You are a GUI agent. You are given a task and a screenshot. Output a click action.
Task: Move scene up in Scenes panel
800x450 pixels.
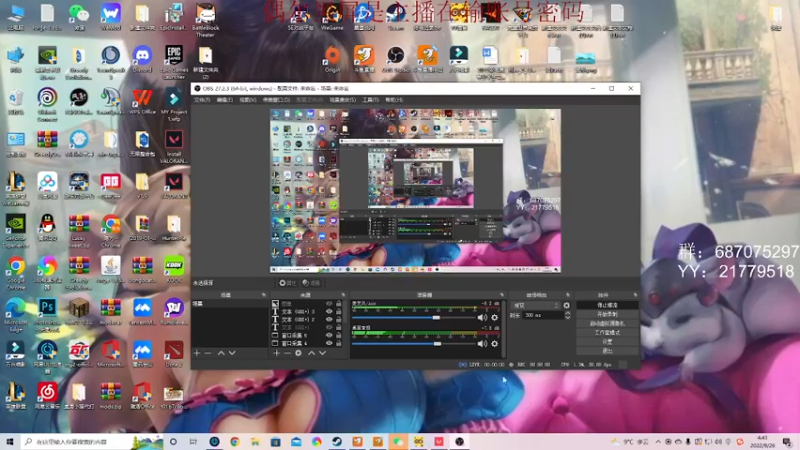coord(221,353)
